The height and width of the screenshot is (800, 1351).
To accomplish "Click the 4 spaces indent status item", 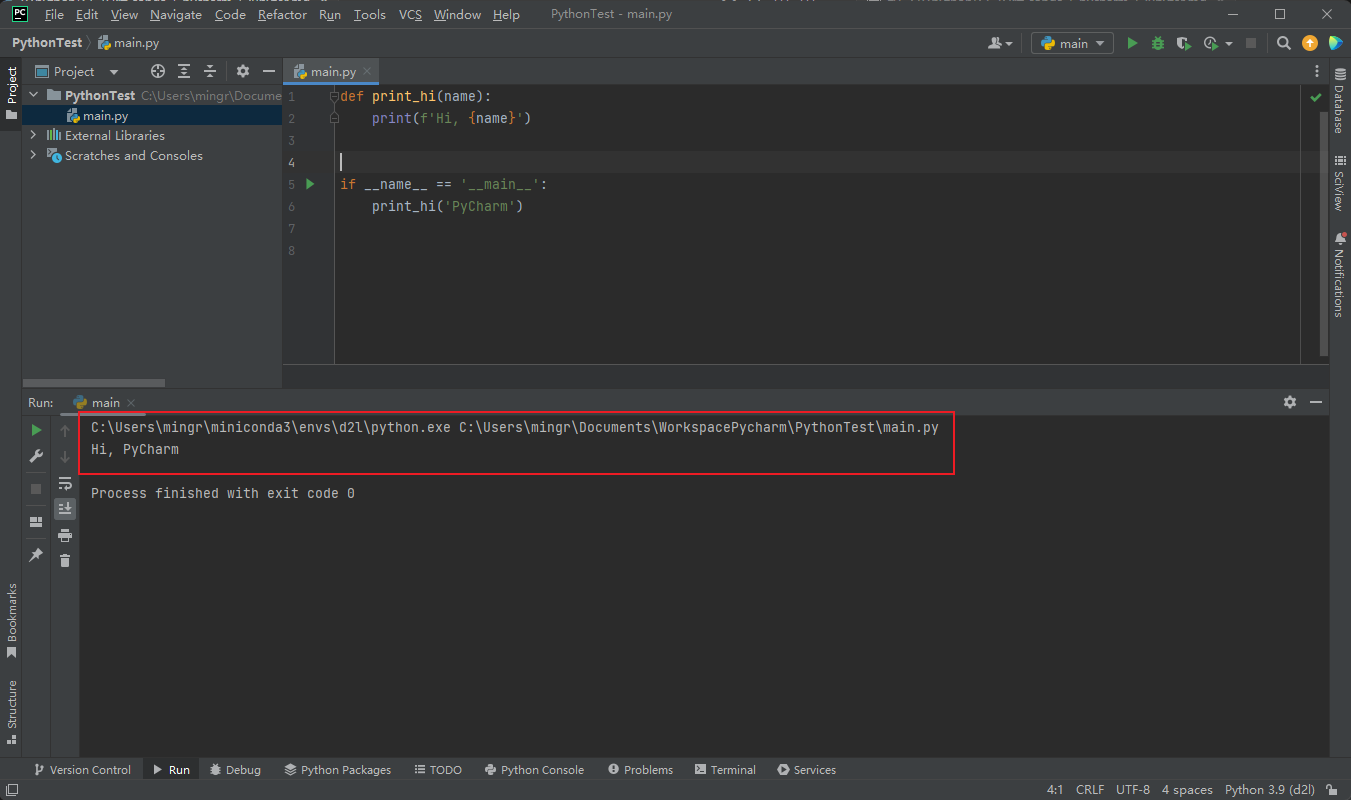I will [x=1187, y=789].
